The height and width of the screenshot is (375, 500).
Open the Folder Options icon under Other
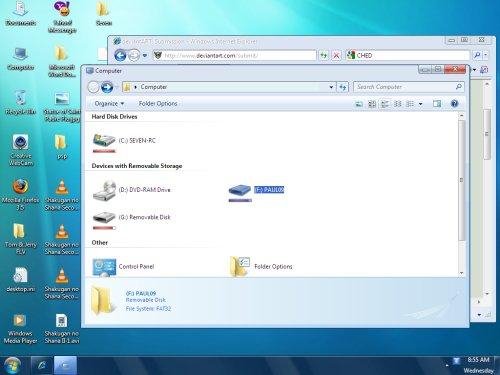coord(240,266)
